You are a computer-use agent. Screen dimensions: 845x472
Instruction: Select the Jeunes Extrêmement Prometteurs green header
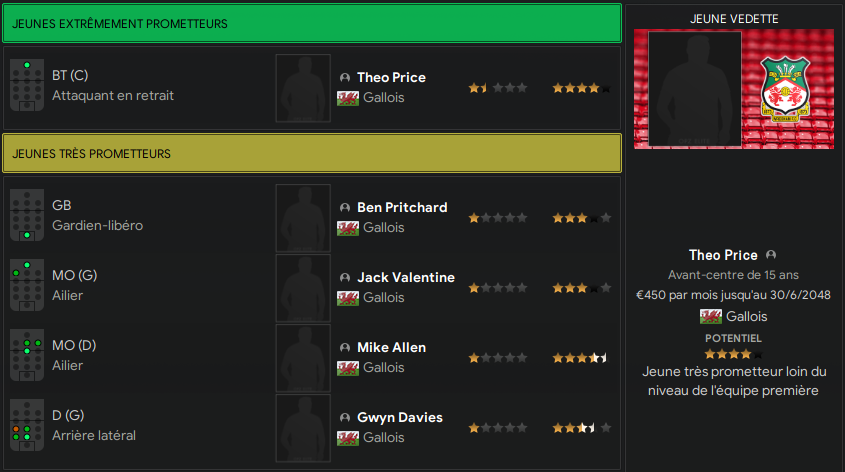click(x=312, y=23)
